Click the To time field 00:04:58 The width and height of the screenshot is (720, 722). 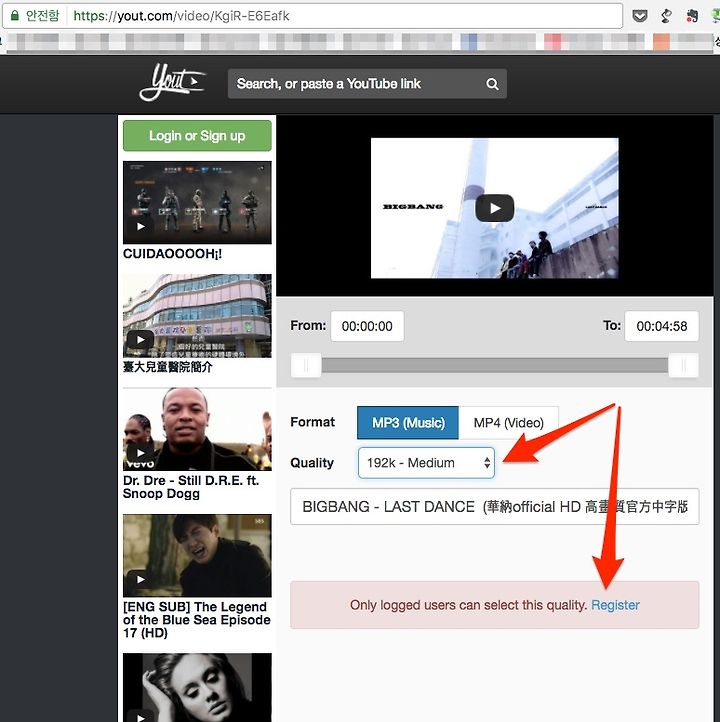662,326
